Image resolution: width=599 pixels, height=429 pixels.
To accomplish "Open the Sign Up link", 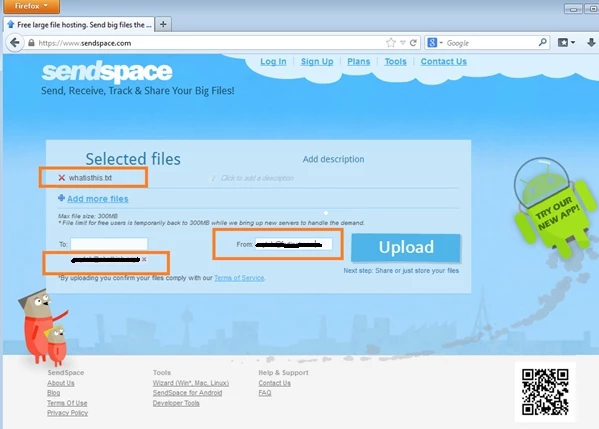I will click(x=317, y=62).
